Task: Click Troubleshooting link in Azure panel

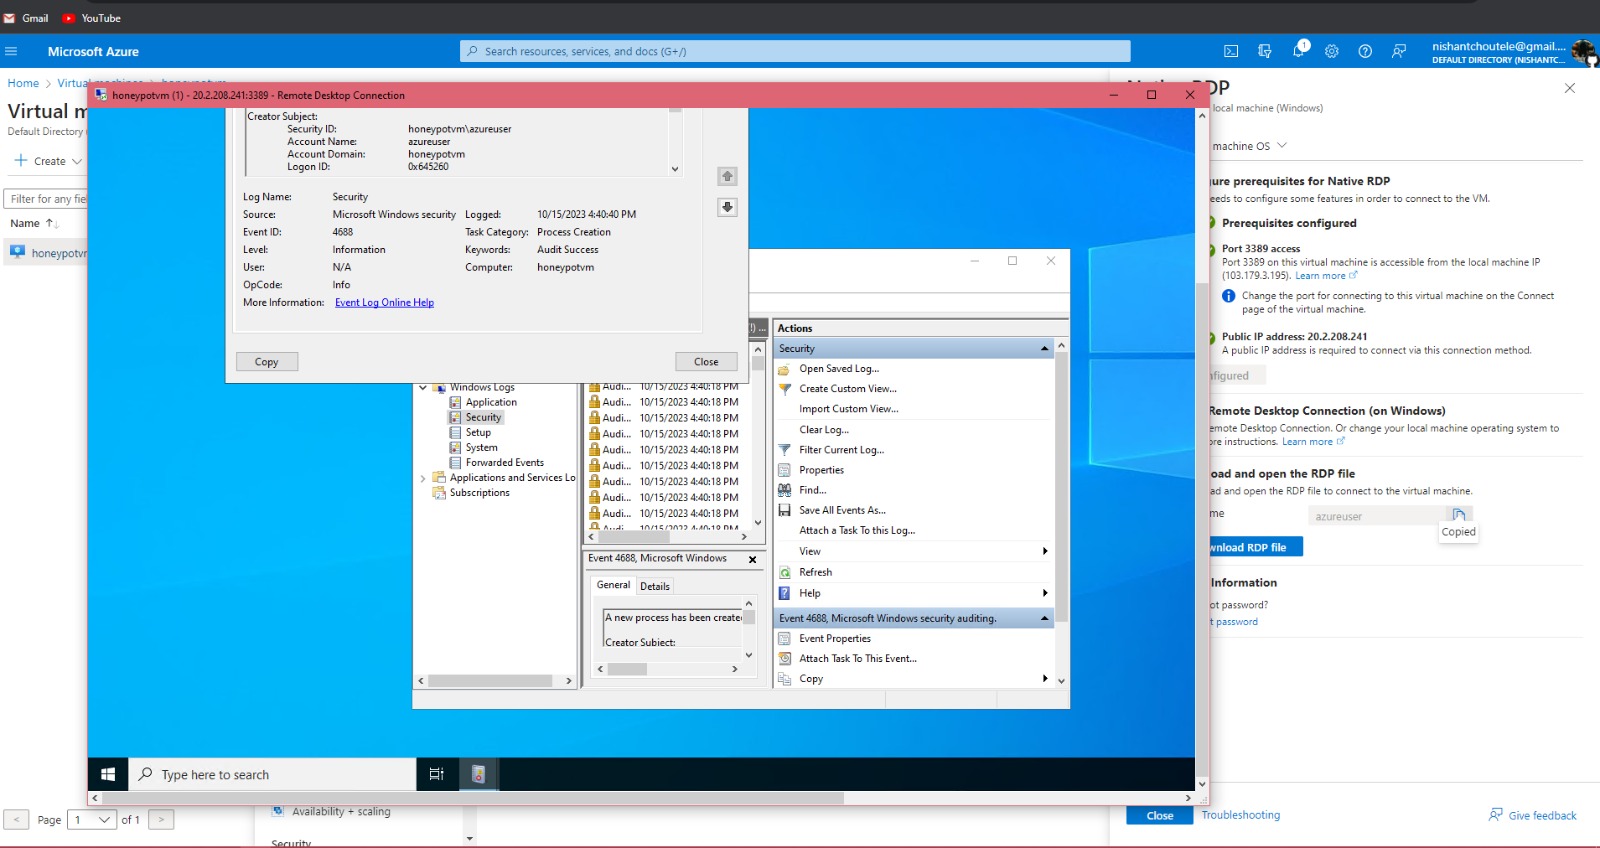Action: (1241, 816)
